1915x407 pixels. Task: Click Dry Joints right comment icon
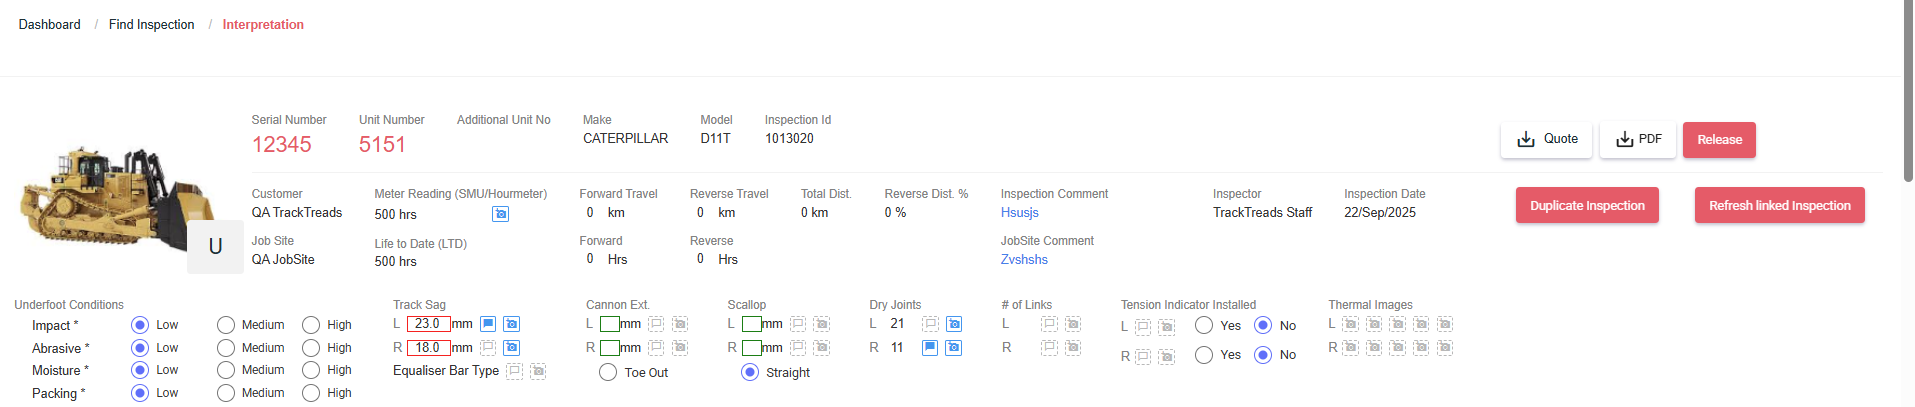point(930,348)
